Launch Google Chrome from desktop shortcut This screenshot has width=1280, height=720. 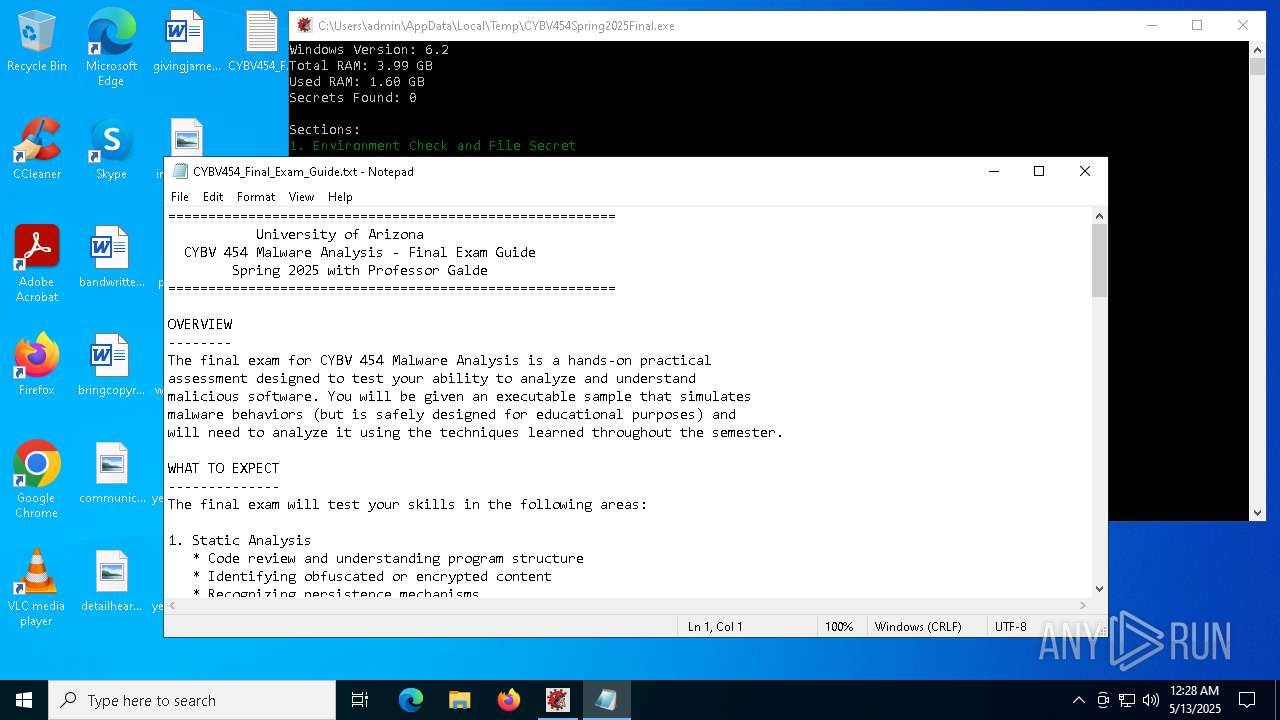click(37, 480)
